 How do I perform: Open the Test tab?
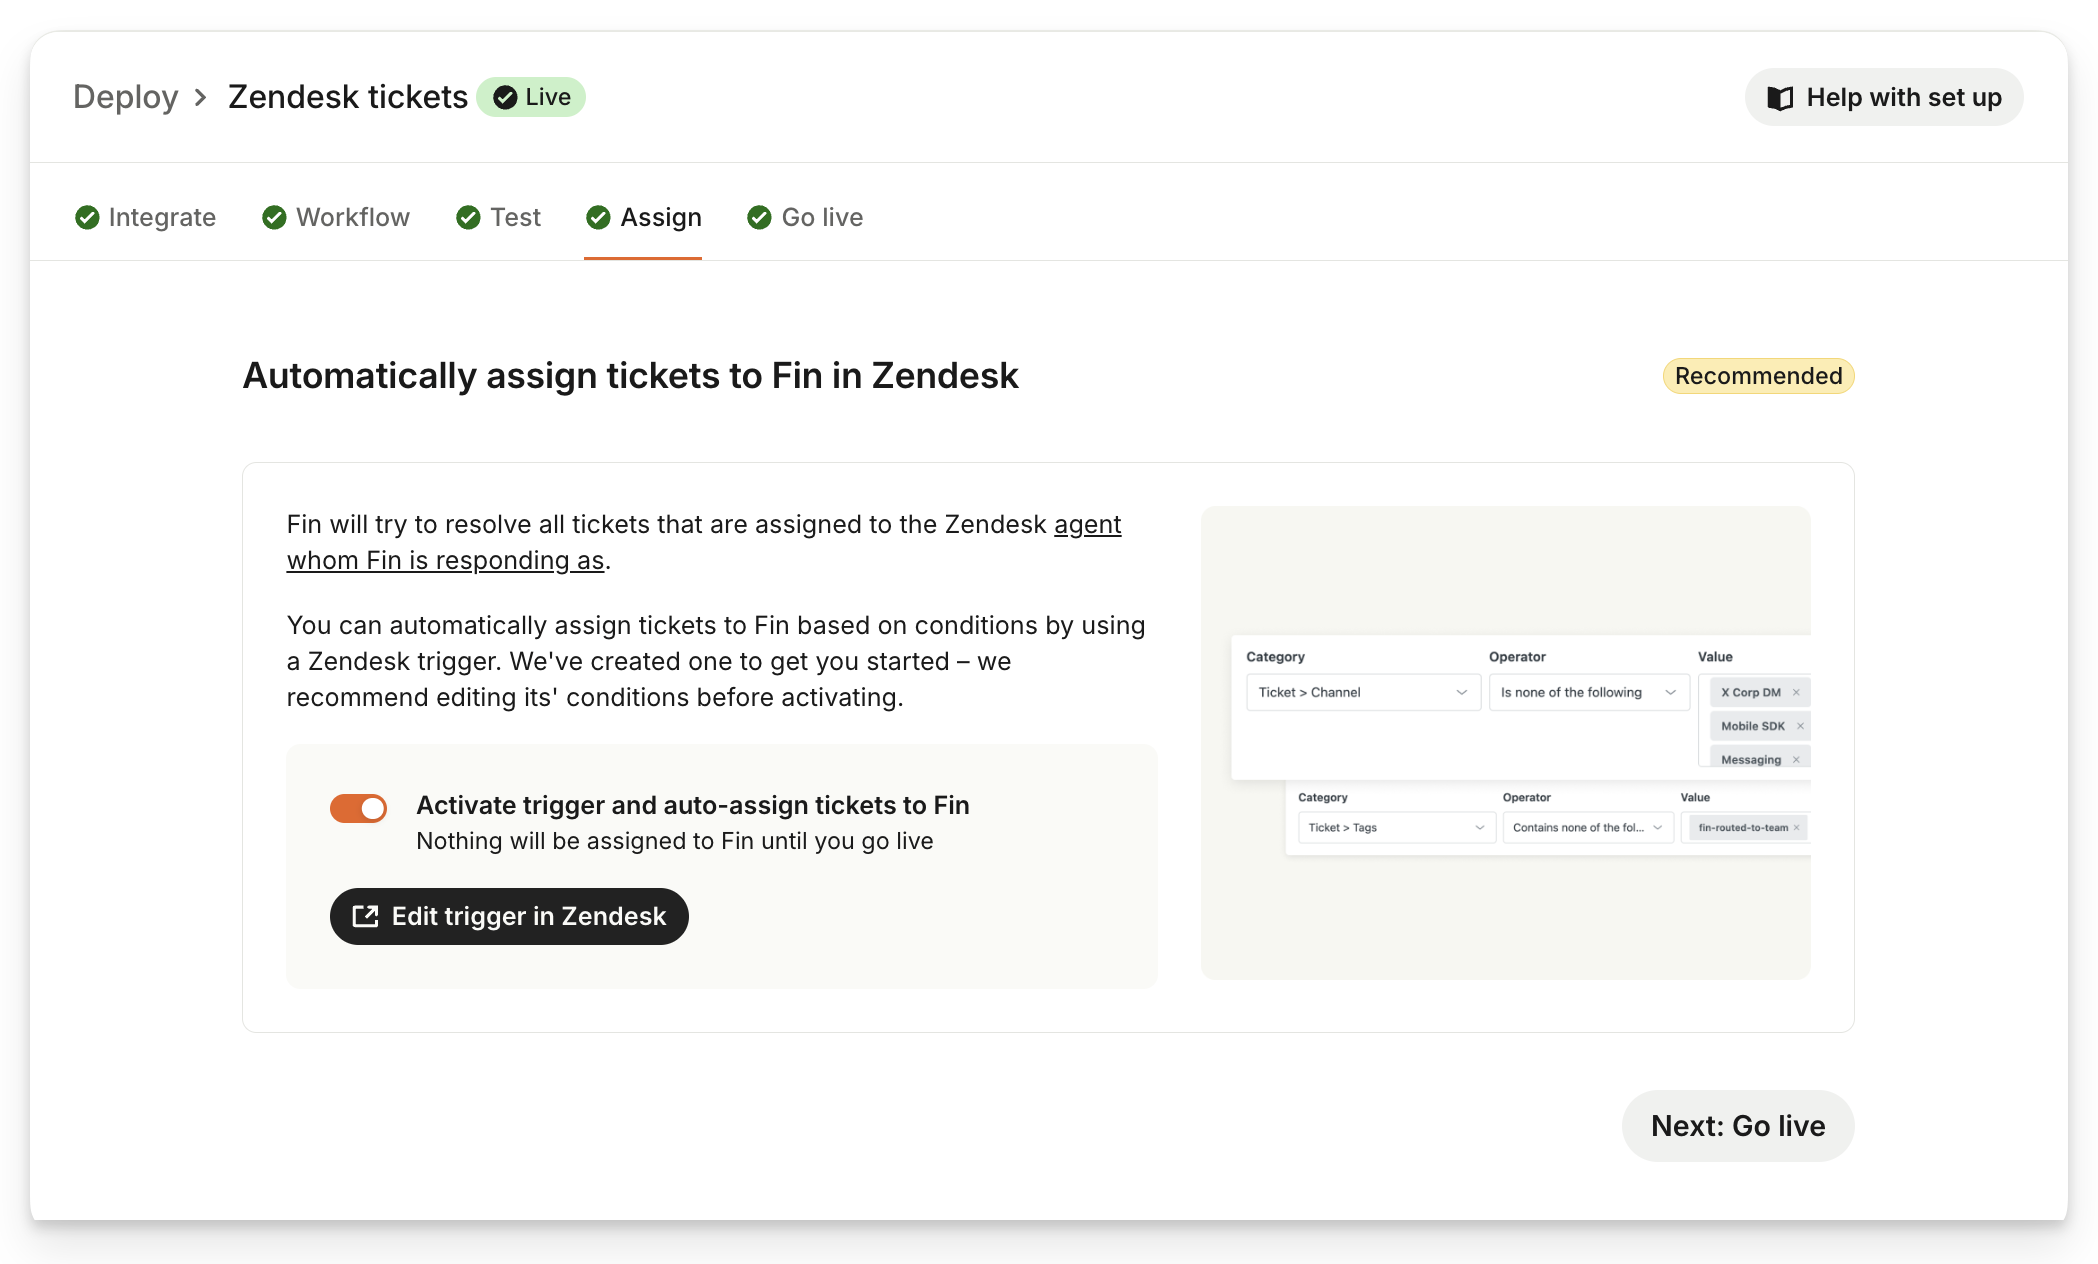(x=498, y=217)
